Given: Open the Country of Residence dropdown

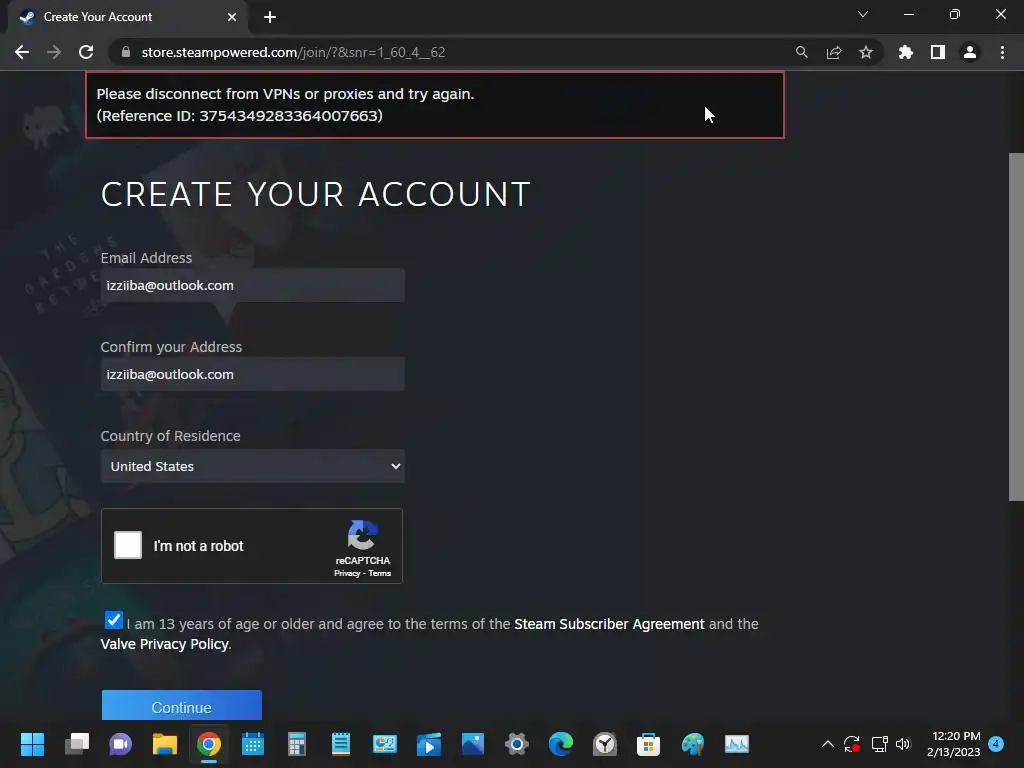Looking at the screenshot, I should click(253, 466).
